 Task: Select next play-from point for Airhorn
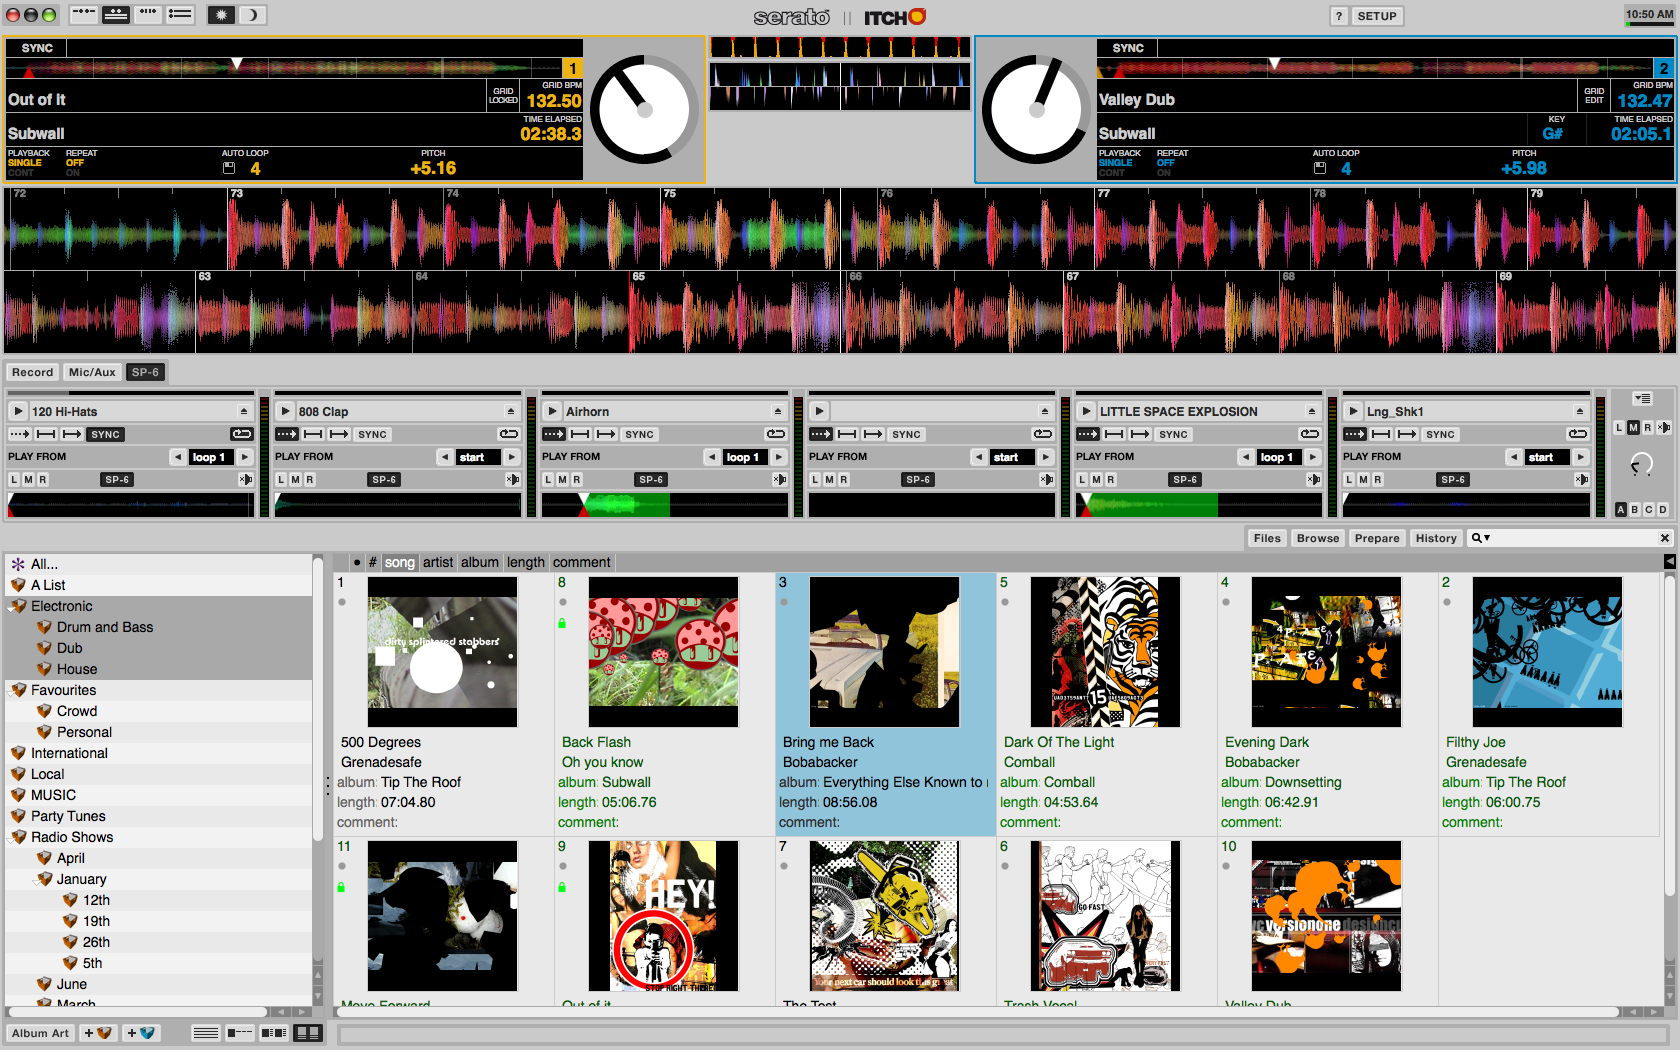[x=778, y=457]
